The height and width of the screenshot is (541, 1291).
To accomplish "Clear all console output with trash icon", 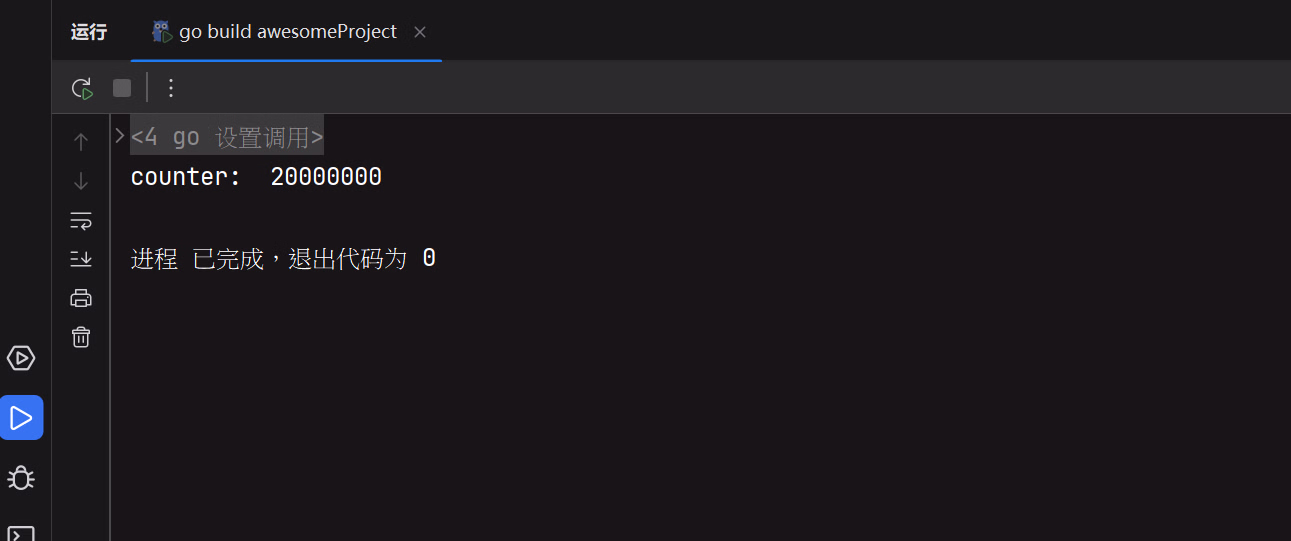I will 81,337.
